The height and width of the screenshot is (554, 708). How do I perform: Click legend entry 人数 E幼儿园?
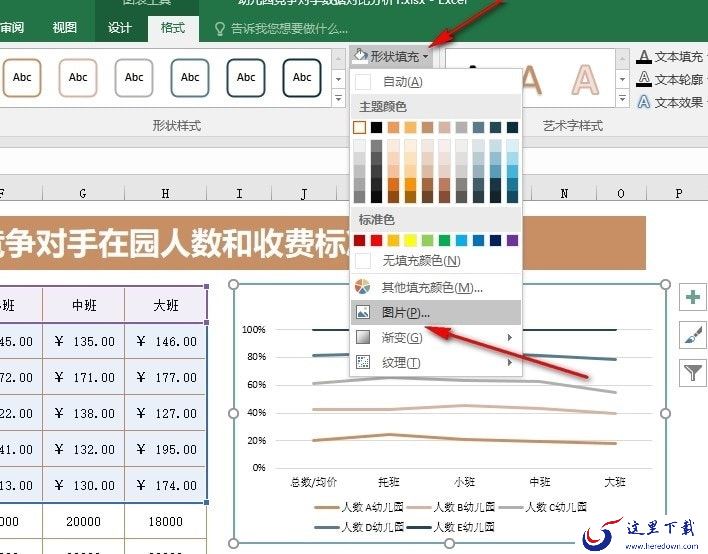point(451,527)
